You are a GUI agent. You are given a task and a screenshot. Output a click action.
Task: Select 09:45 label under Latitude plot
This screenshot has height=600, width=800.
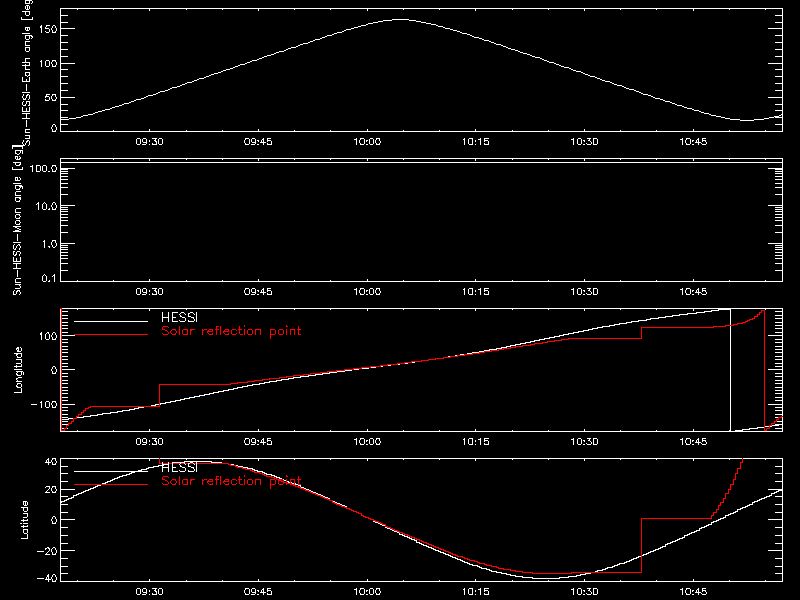tap(258, 591)
